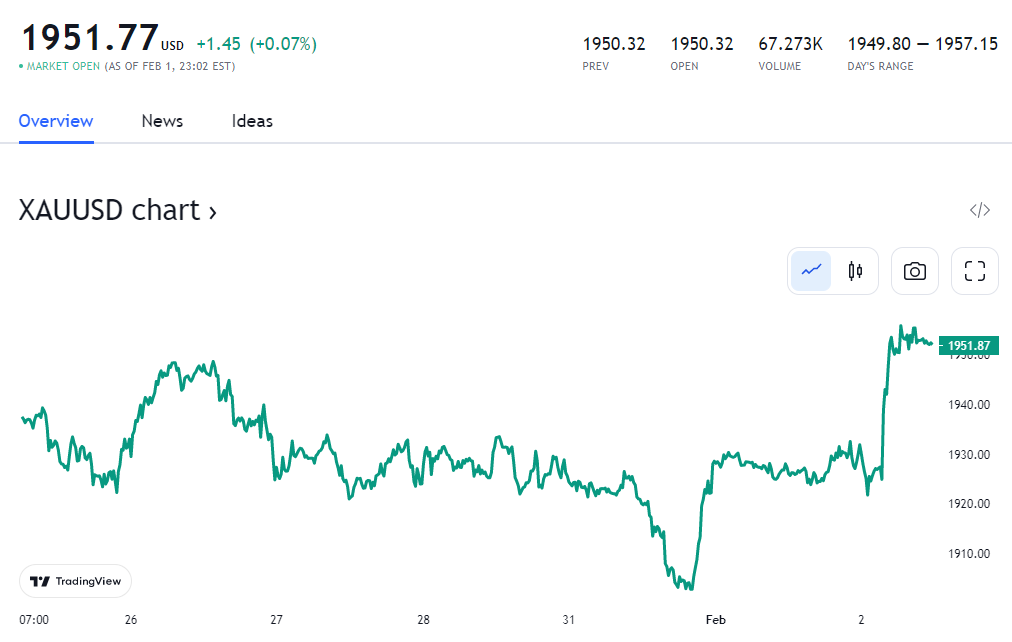The height and width of the screenshot is (642, 1012).
Task: Select the Feb date marker on the time axis
Action: 715,620
